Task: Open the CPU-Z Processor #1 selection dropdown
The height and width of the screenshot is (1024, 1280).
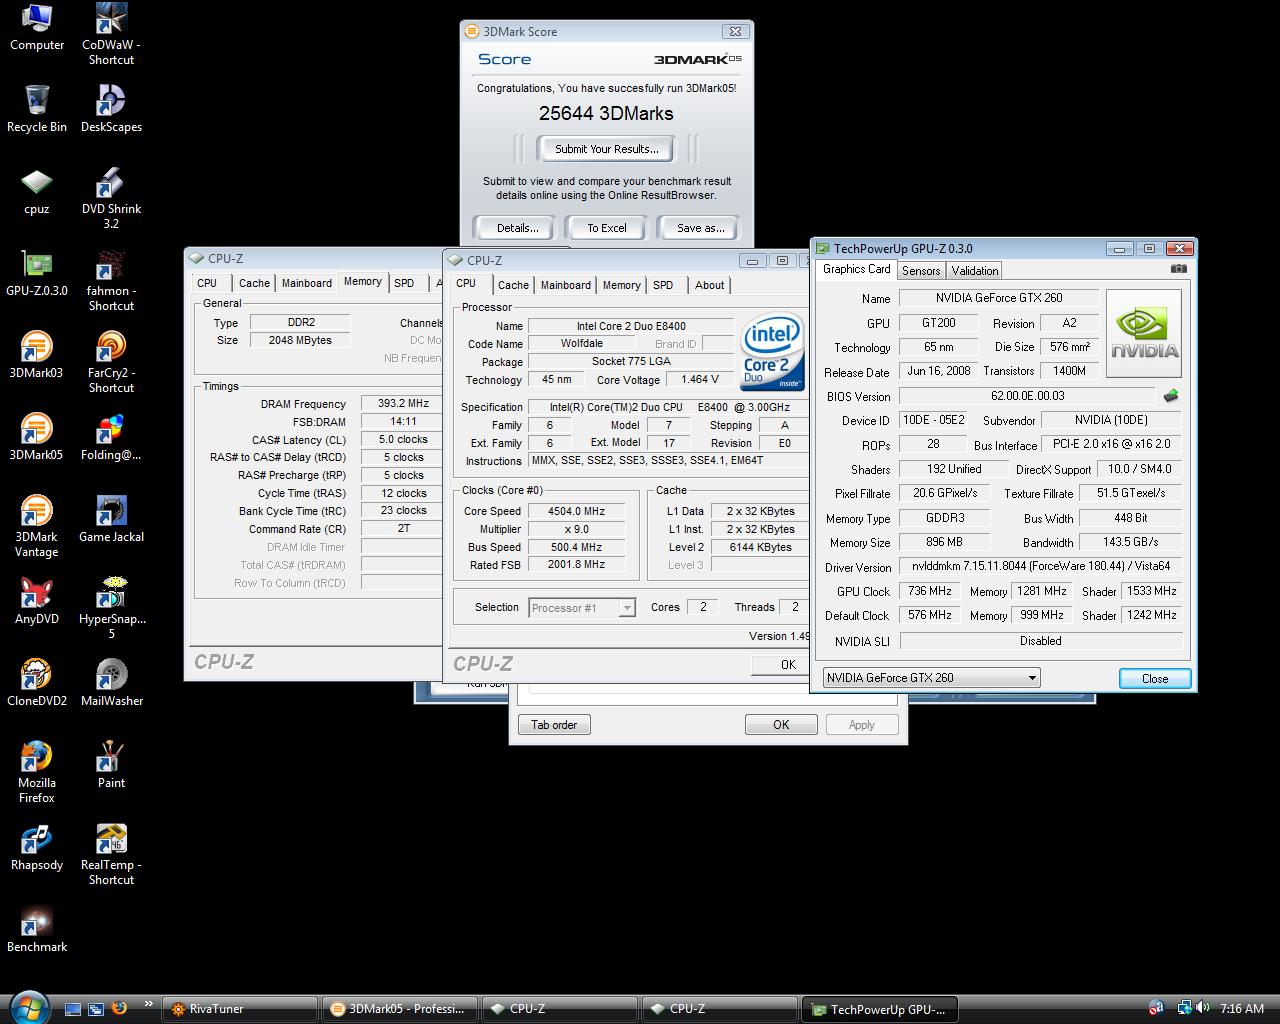Action: 582,607
